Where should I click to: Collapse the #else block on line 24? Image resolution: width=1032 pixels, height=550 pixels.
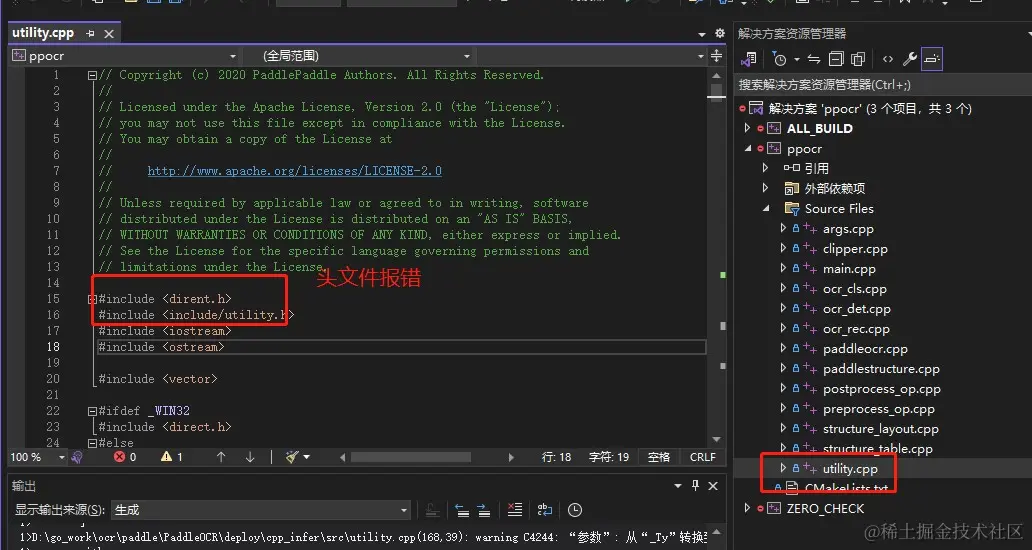(92, 443)
